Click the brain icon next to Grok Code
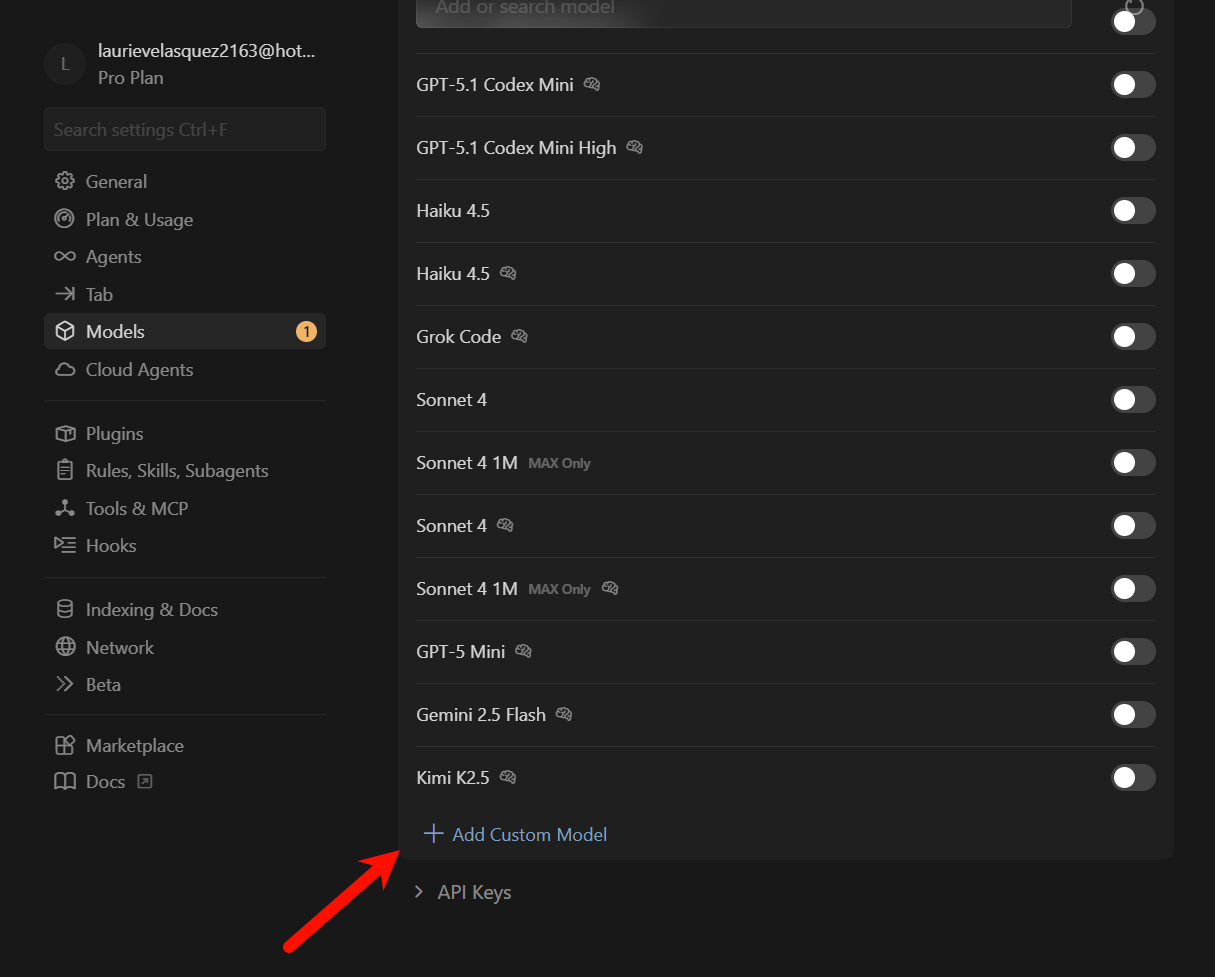The image size is (1215, 977). tap(519, 336)
